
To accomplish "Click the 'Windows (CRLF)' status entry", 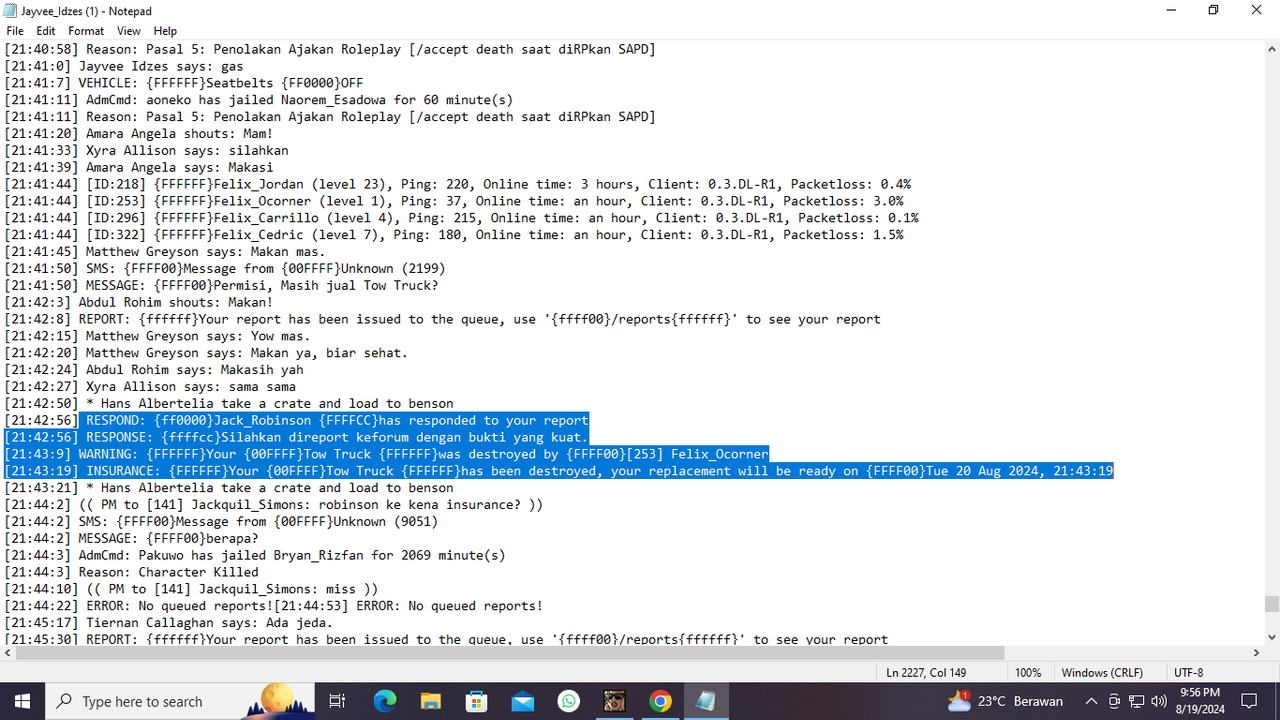I will pos(1102,673).
